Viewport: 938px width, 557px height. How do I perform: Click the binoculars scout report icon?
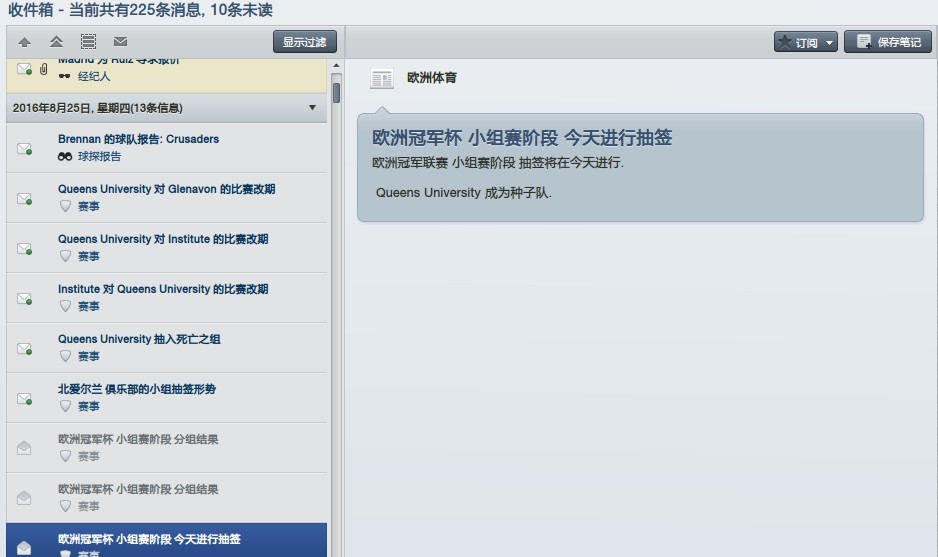click(x=65, y=157)
